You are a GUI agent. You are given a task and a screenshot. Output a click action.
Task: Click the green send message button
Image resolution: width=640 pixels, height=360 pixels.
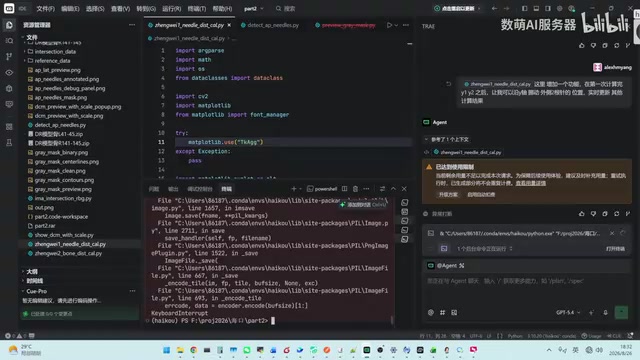(x=621, y=312)
